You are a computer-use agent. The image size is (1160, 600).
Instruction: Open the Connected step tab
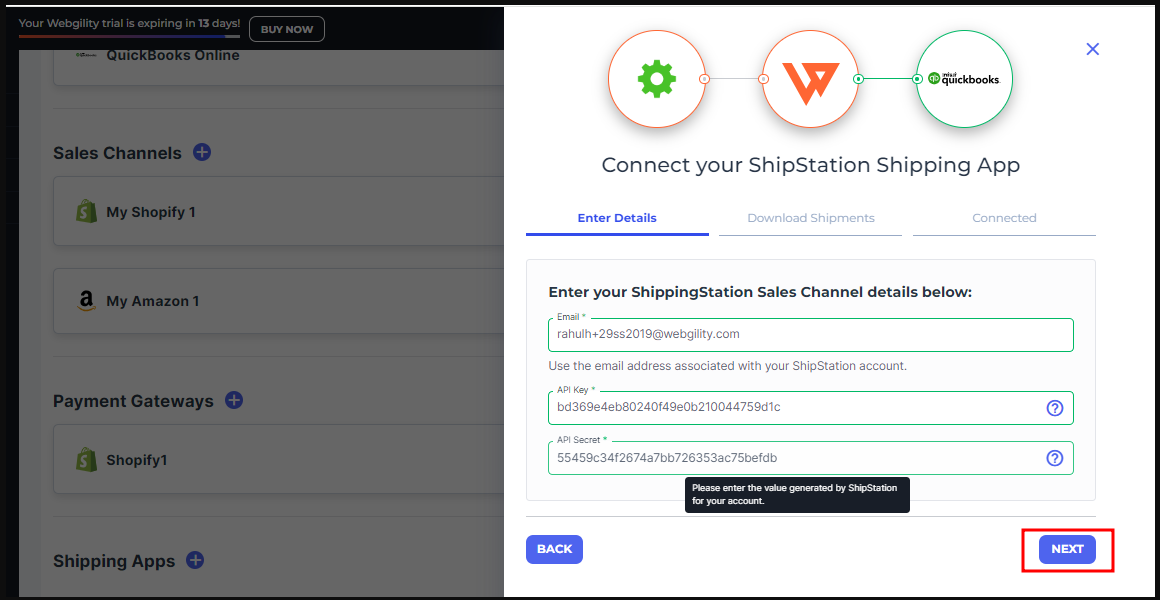pos(1004,218)
